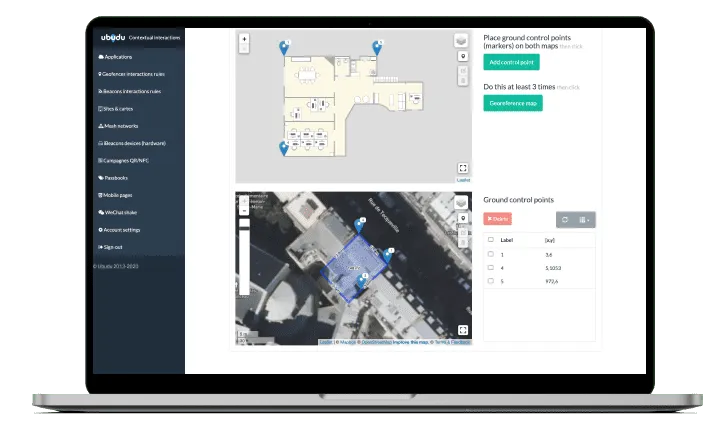Select marker tool on the floor plan map
The width and height of the screenshot is (723, 440).
click(463, 56)
